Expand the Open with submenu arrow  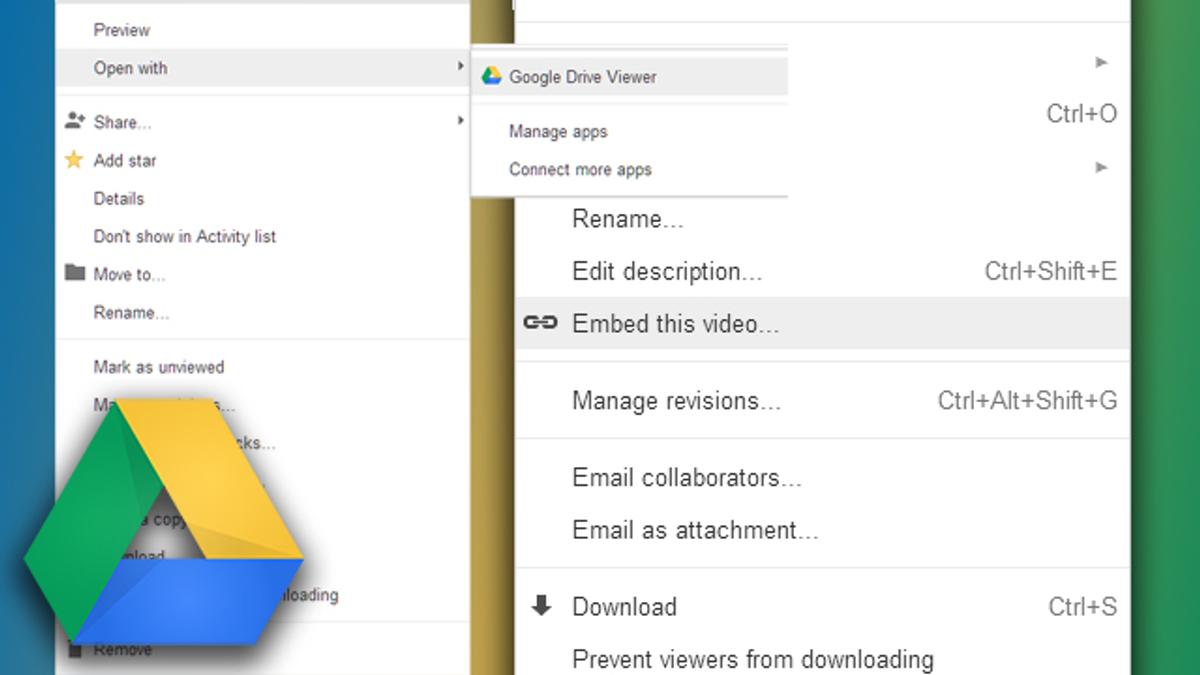coord(460,66)
